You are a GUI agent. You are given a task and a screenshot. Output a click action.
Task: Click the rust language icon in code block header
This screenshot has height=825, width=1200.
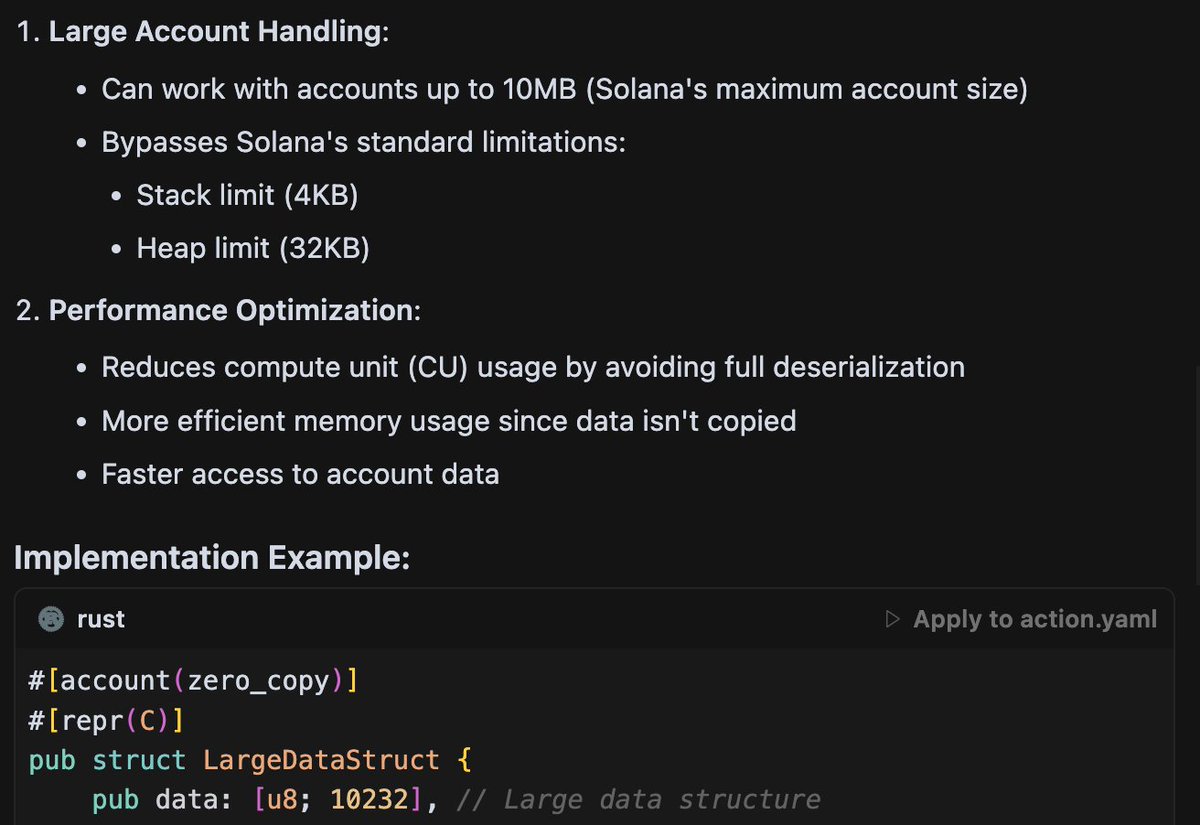coord(51,619)
